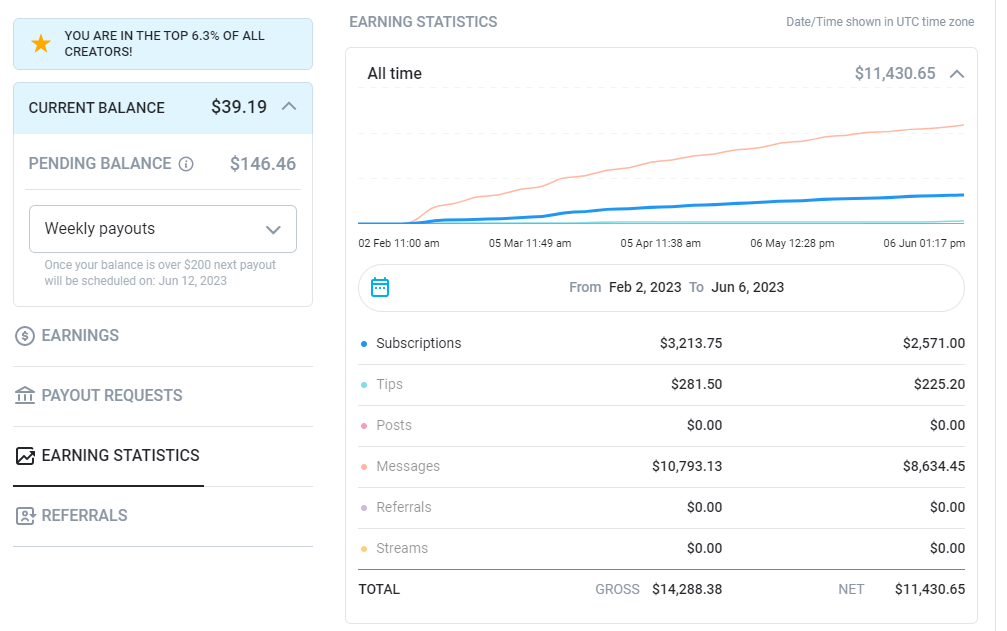Click the Posts row label
Viewport: 1007px width, 631px height.
394,426
